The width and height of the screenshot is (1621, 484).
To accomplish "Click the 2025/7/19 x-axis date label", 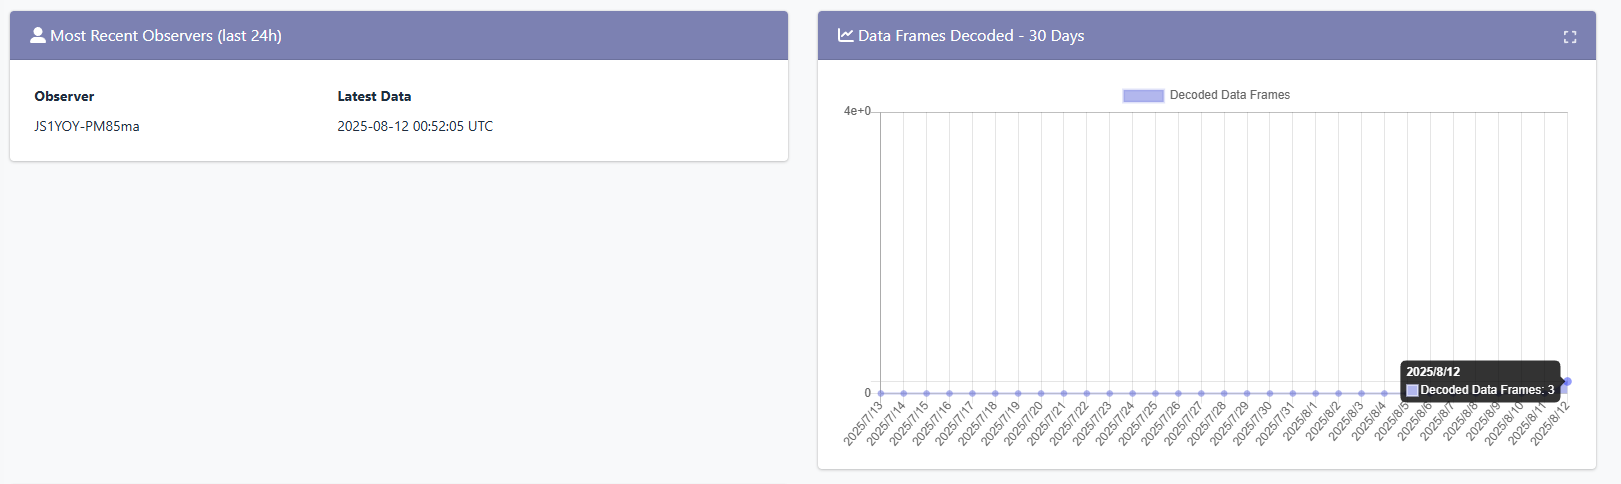I will 999,423.
